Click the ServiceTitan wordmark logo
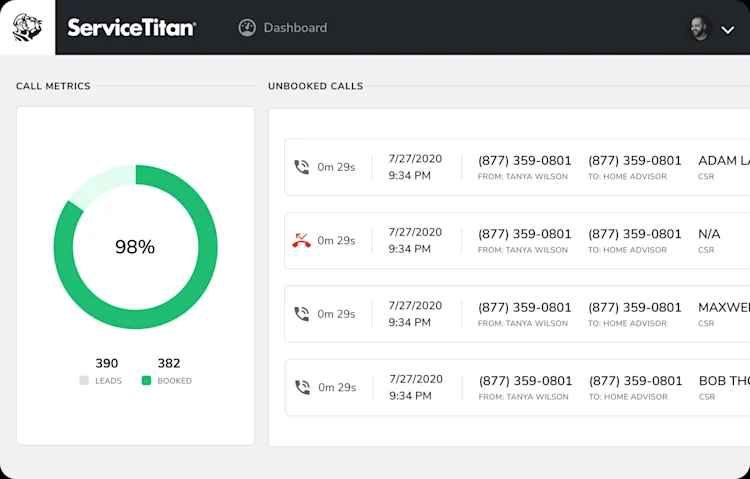 pyautogui.click(x=132, y=28)
